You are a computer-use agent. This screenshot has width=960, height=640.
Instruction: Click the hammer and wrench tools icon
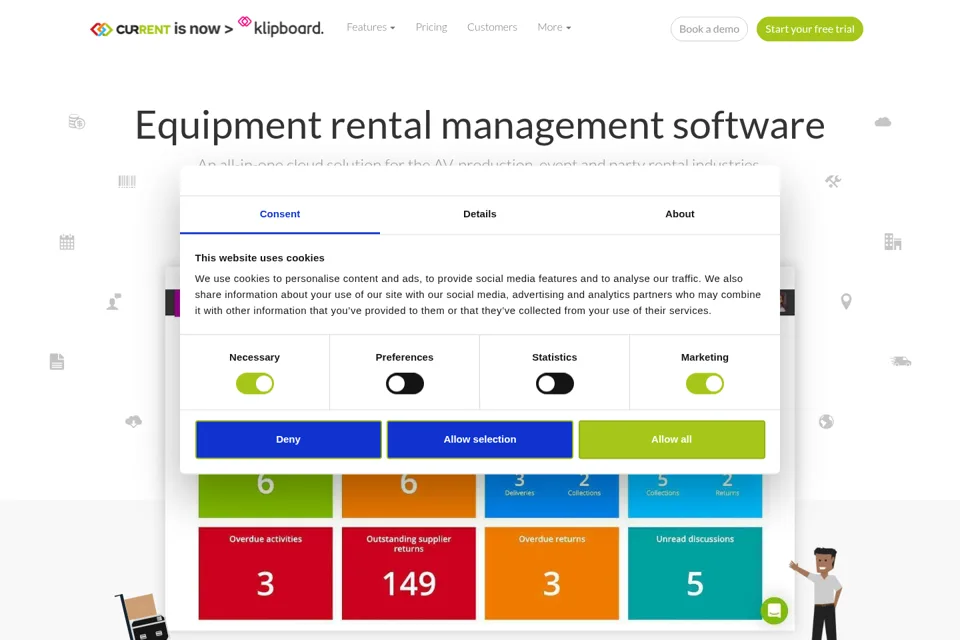[x=833, y=181]
